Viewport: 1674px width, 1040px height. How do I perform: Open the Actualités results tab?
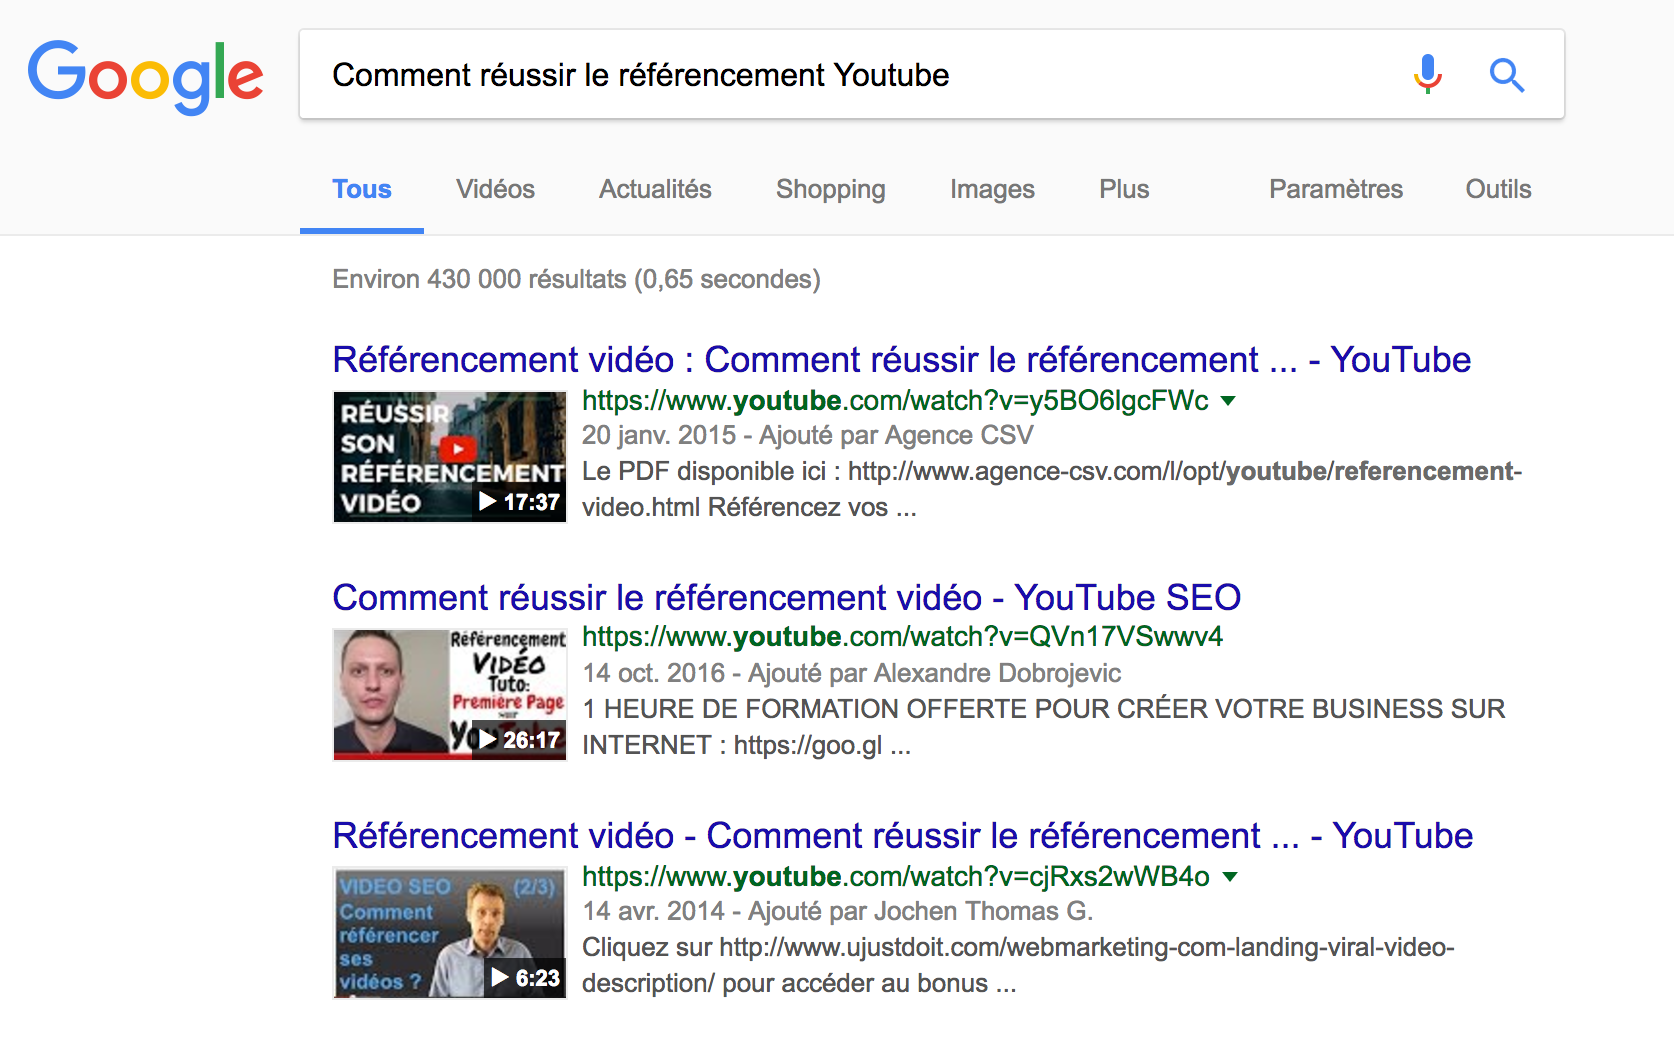pyautogui.click(x=654, y=189)
